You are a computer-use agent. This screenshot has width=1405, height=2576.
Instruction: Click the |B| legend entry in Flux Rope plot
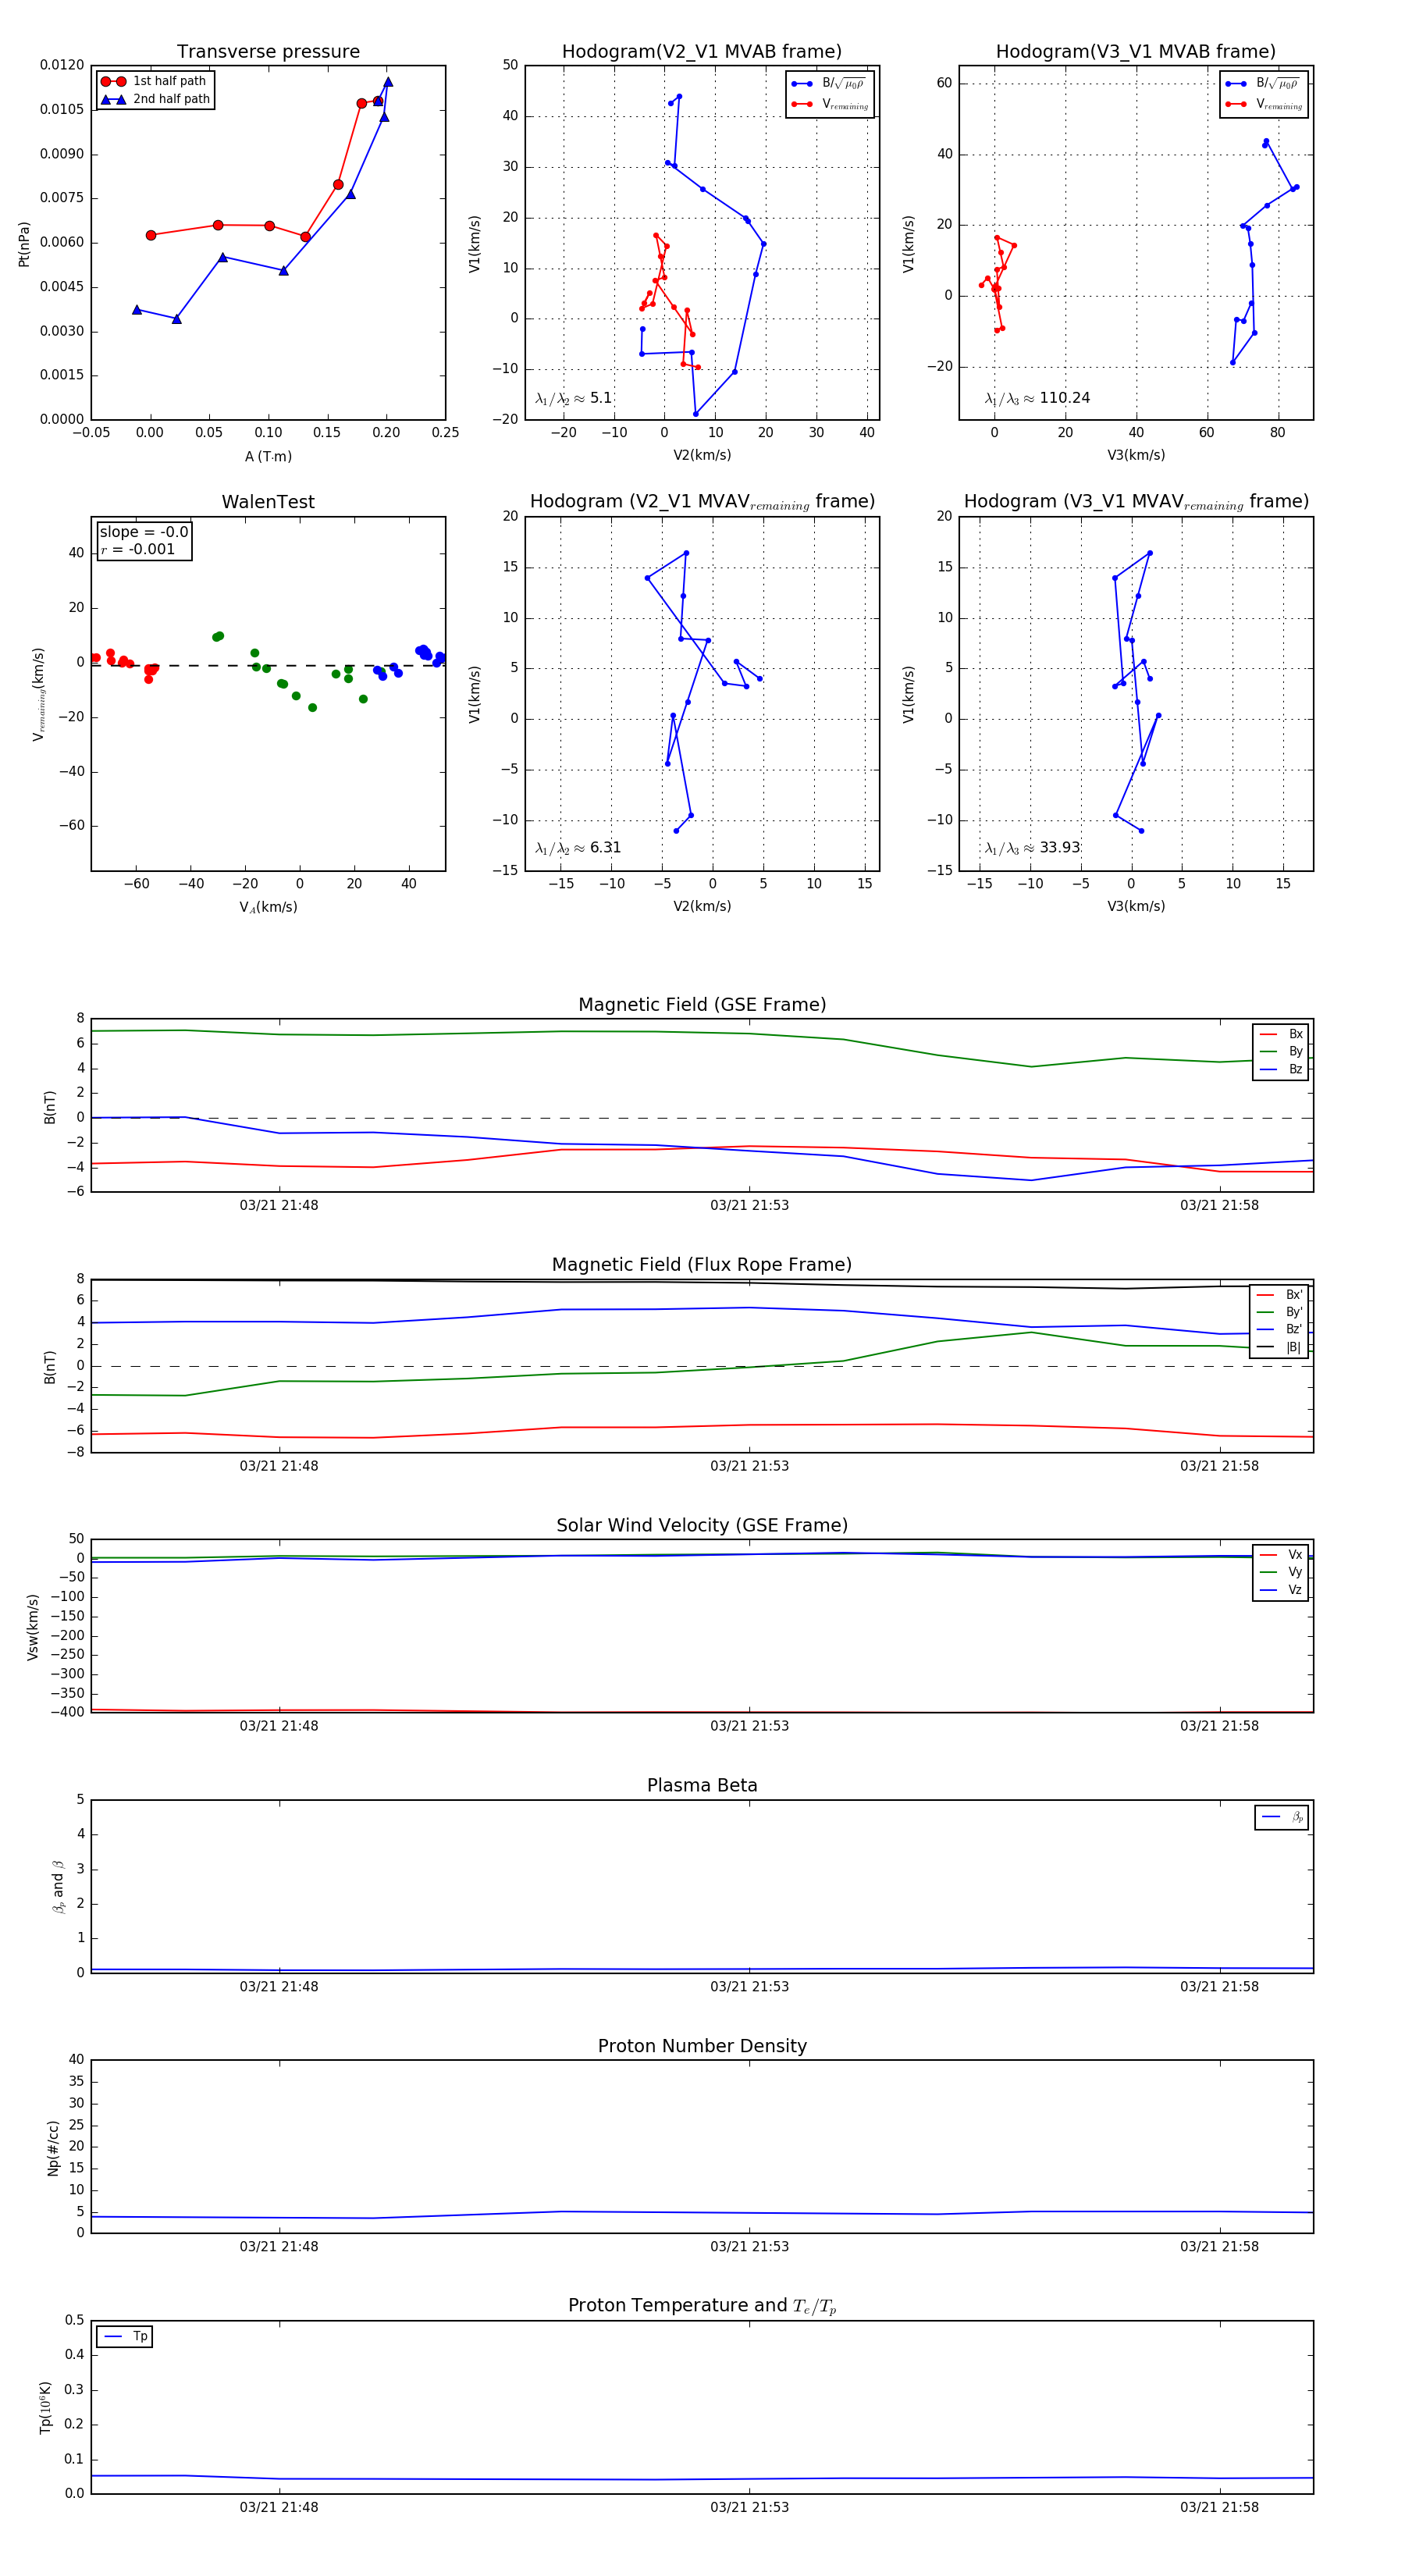click(x=1280, y=1347)
